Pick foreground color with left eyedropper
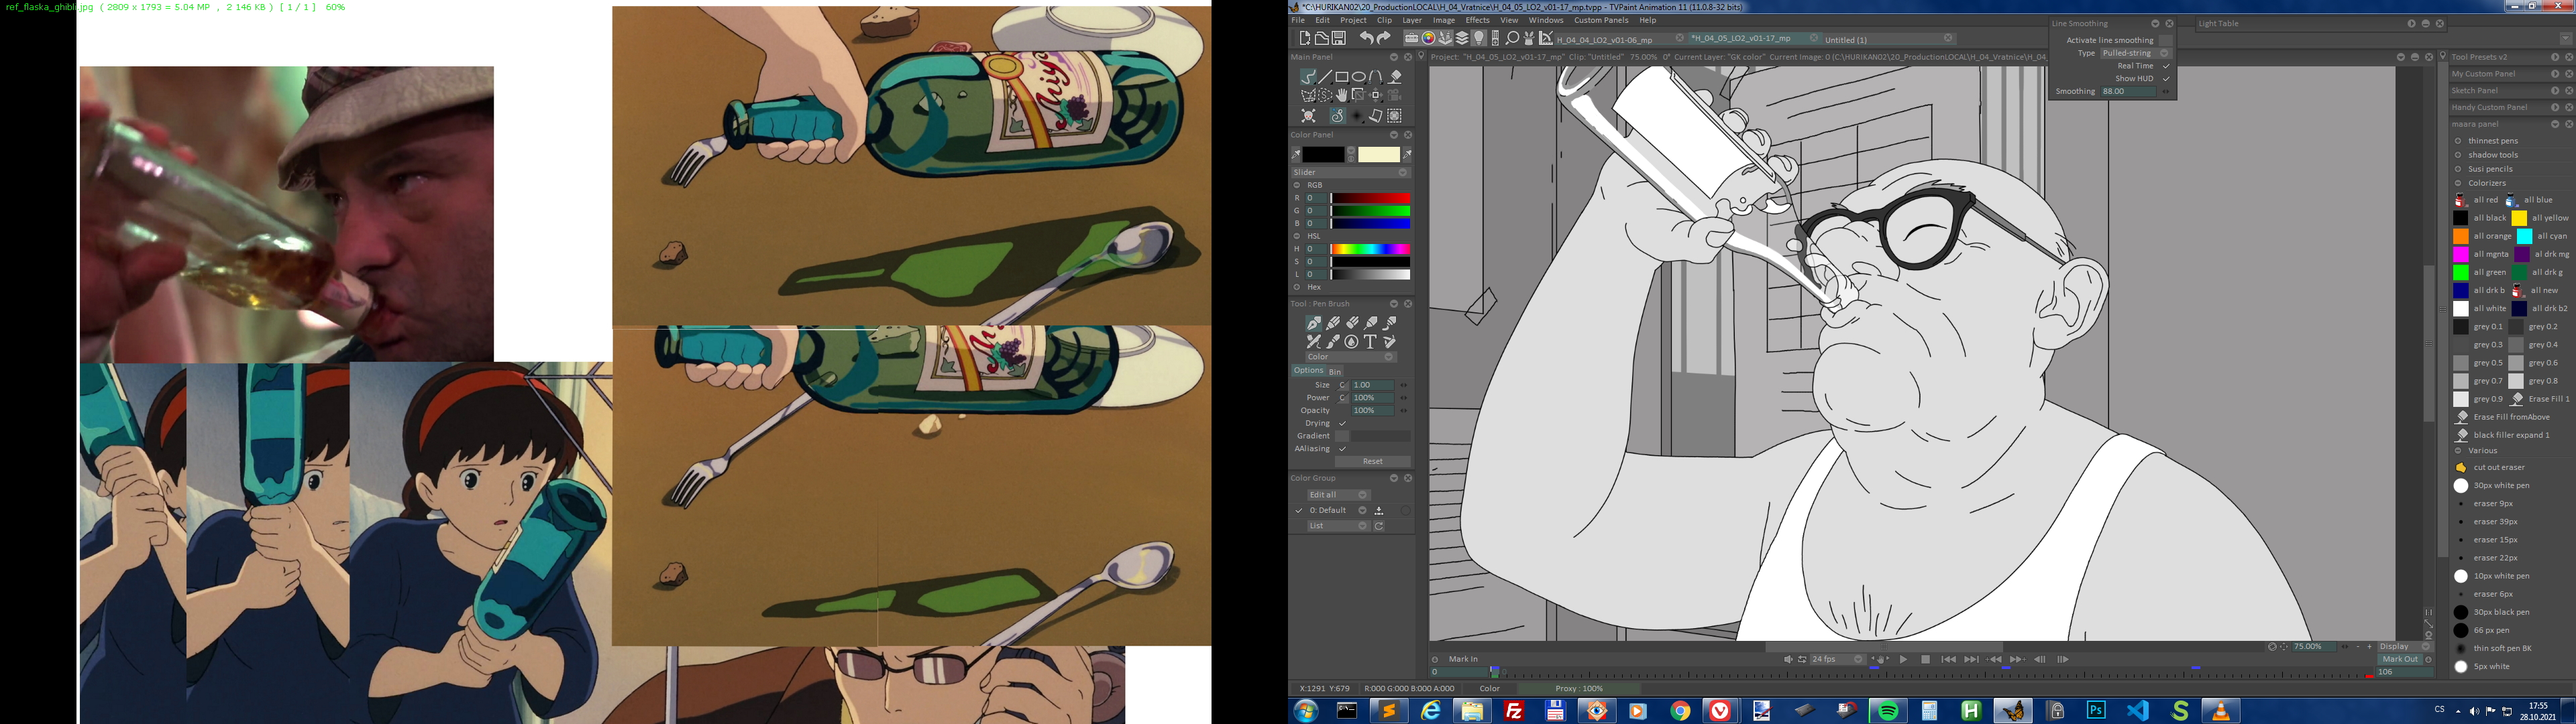 click(x=1296, y=154)
